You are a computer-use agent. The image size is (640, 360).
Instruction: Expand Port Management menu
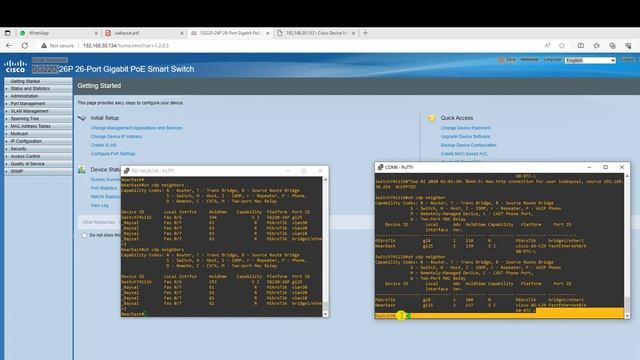[x=38, y=104]
